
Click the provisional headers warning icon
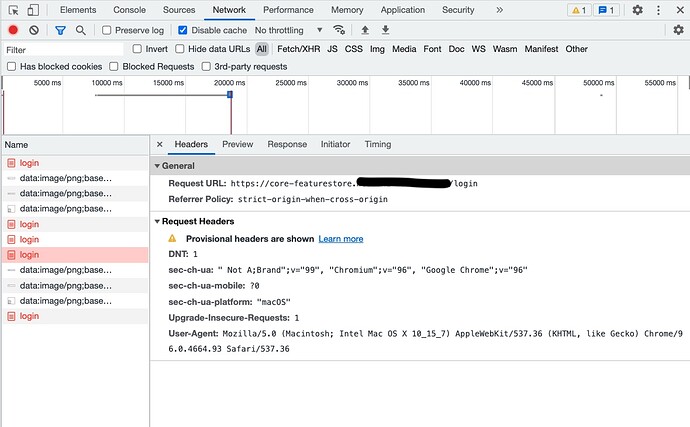(172, 239)
